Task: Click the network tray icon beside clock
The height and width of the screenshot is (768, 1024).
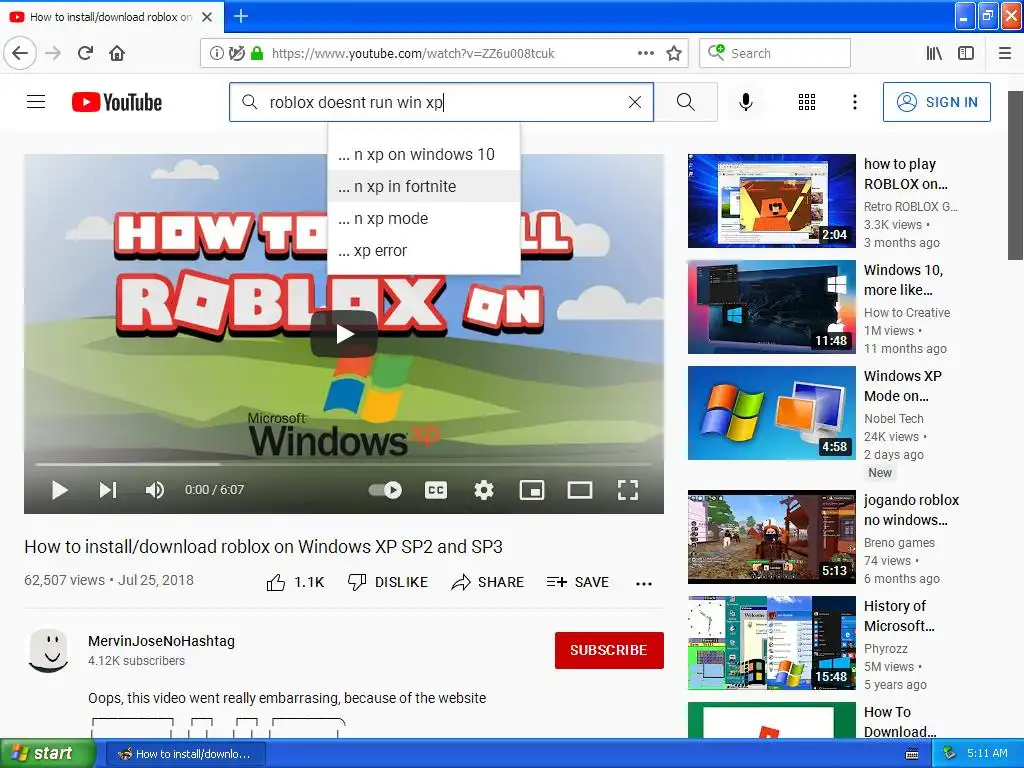Action: pyautogui.click(x=950, y=754)
